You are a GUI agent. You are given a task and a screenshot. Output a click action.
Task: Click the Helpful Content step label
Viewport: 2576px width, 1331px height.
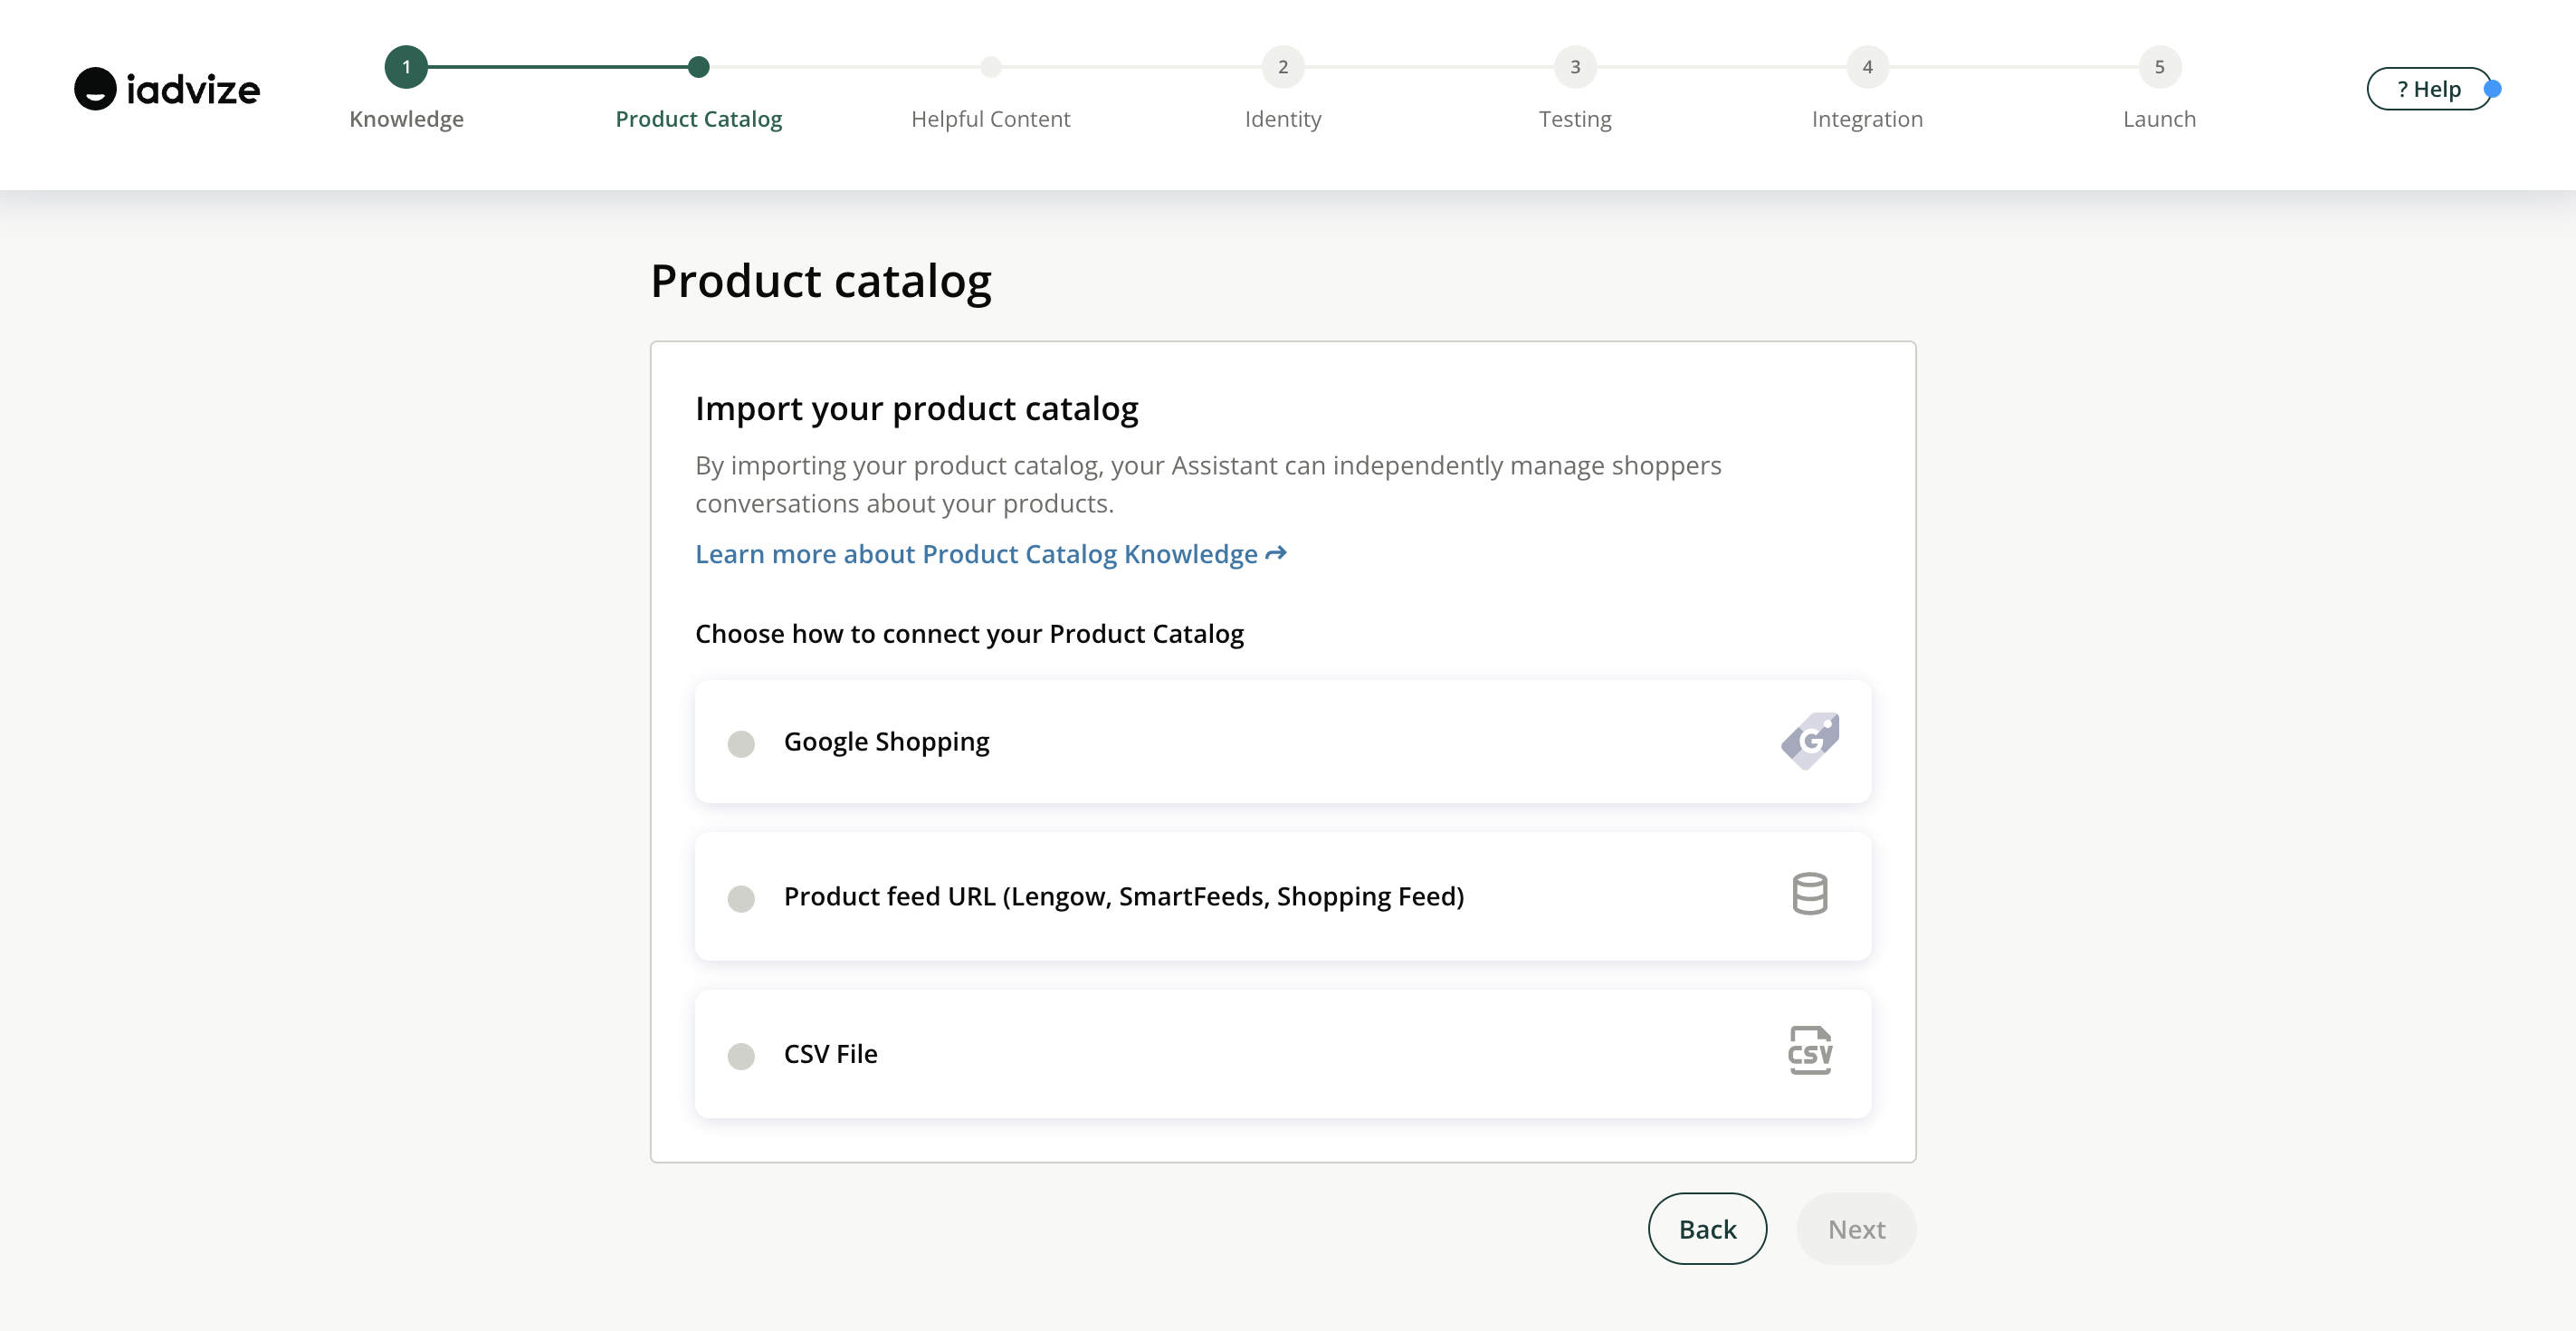990,119
